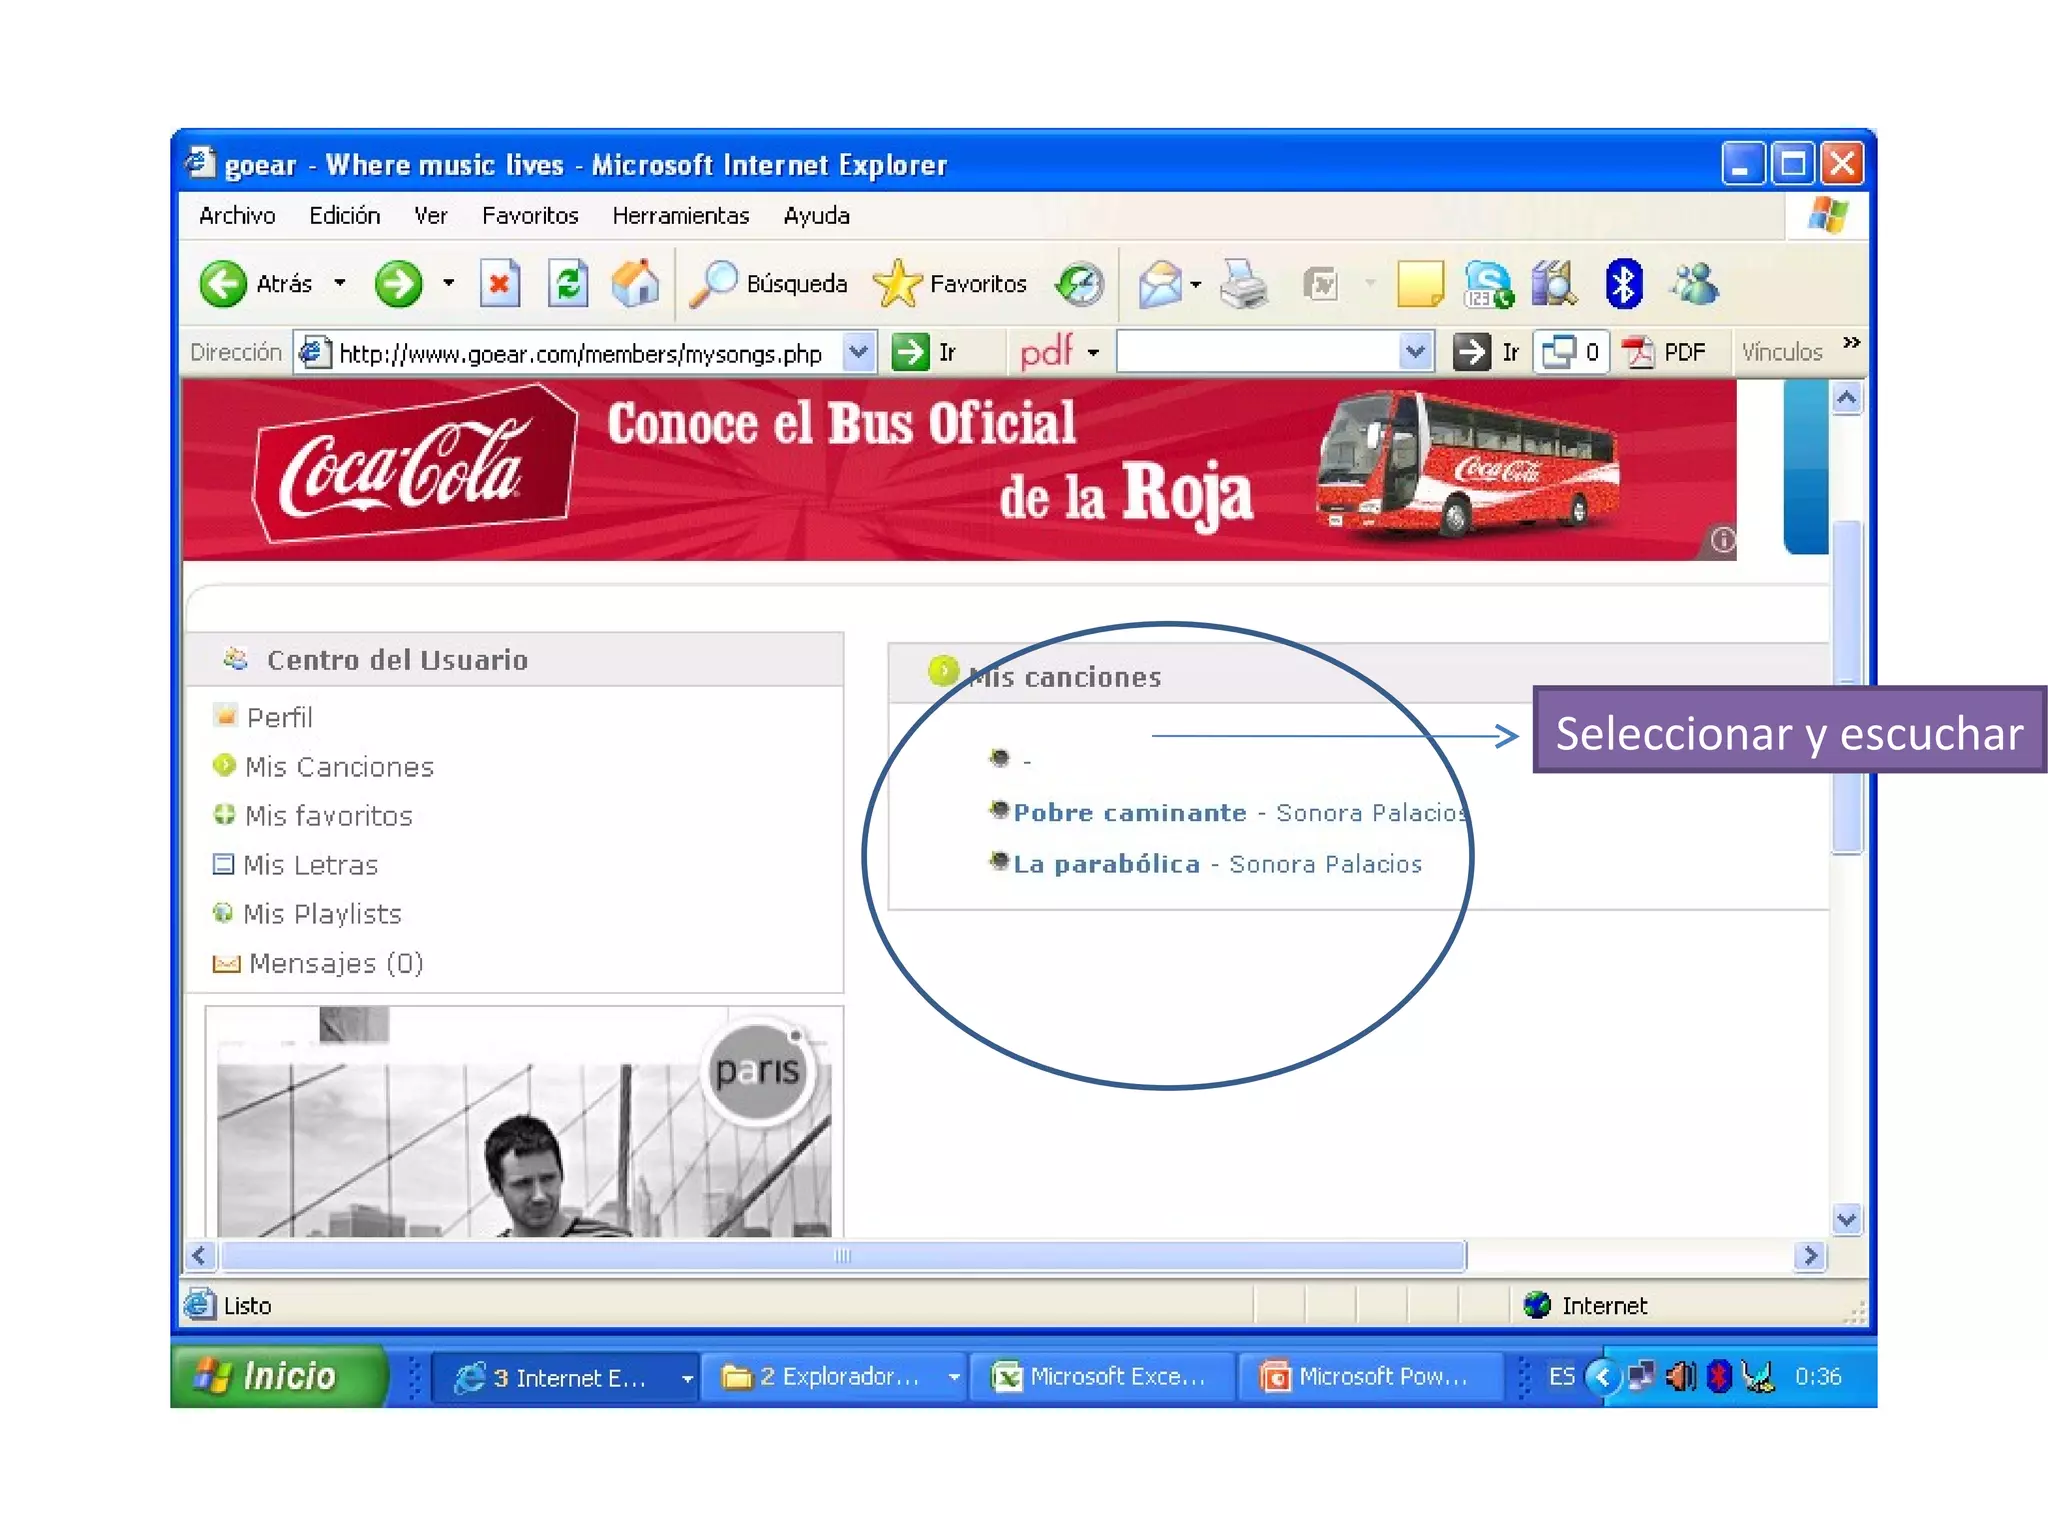Open Mis favoritos link

coord(328,816)
